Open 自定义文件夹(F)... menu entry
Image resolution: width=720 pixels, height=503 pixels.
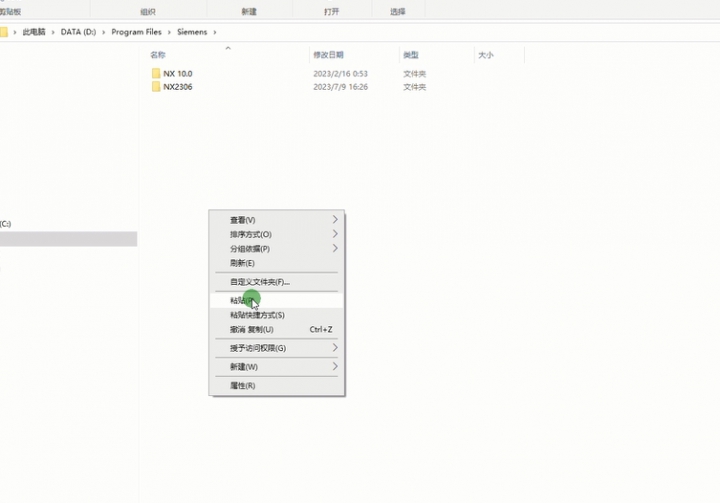click(x=276, y=282)
